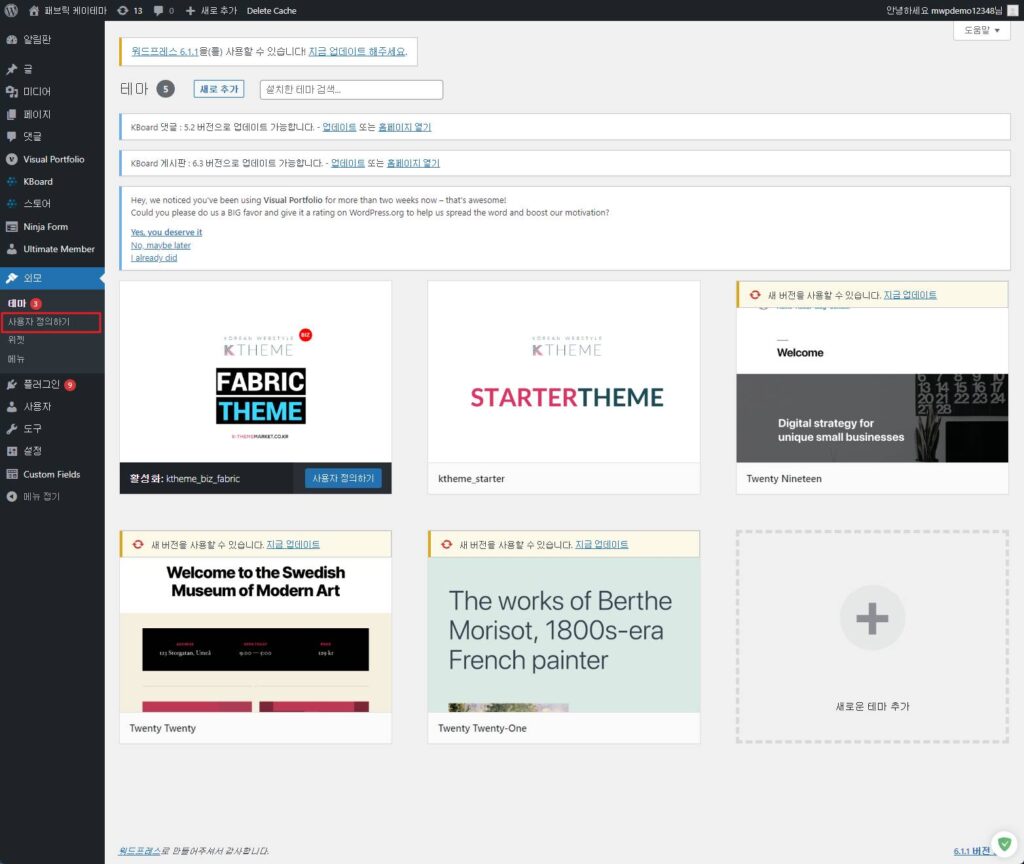Click the 지금 업데이트 해주세요 link
This screenshot has height=864, width=1024.
[x=357, y=52]
